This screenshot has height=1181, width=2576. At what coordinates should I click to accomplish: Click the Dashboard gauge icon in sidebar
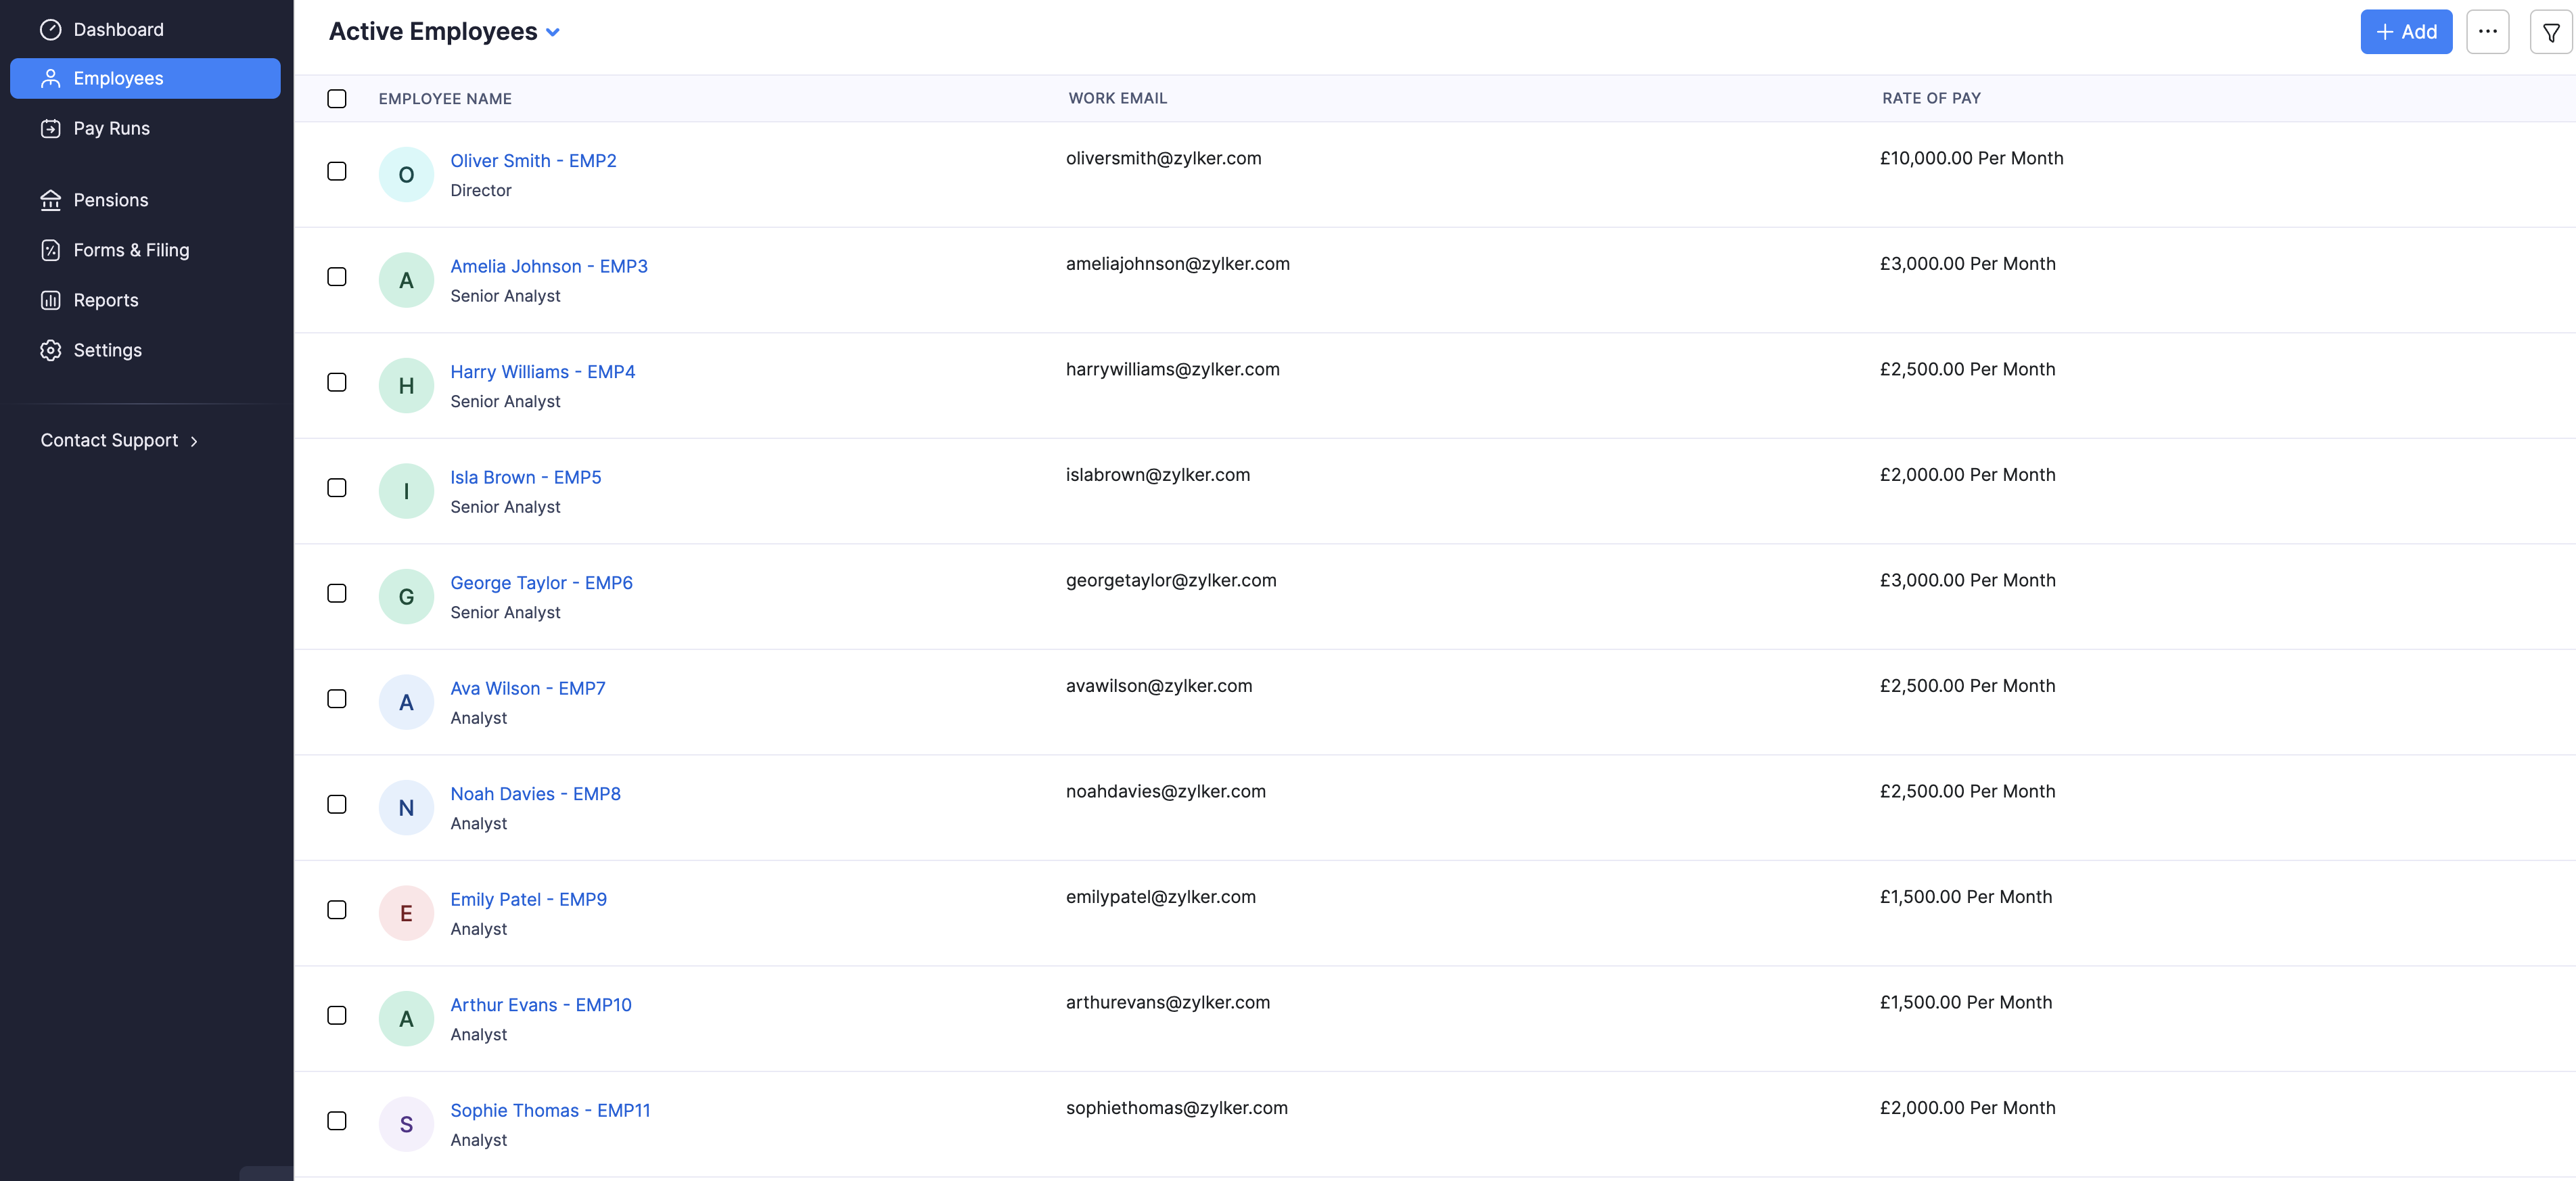coord(50,30)
